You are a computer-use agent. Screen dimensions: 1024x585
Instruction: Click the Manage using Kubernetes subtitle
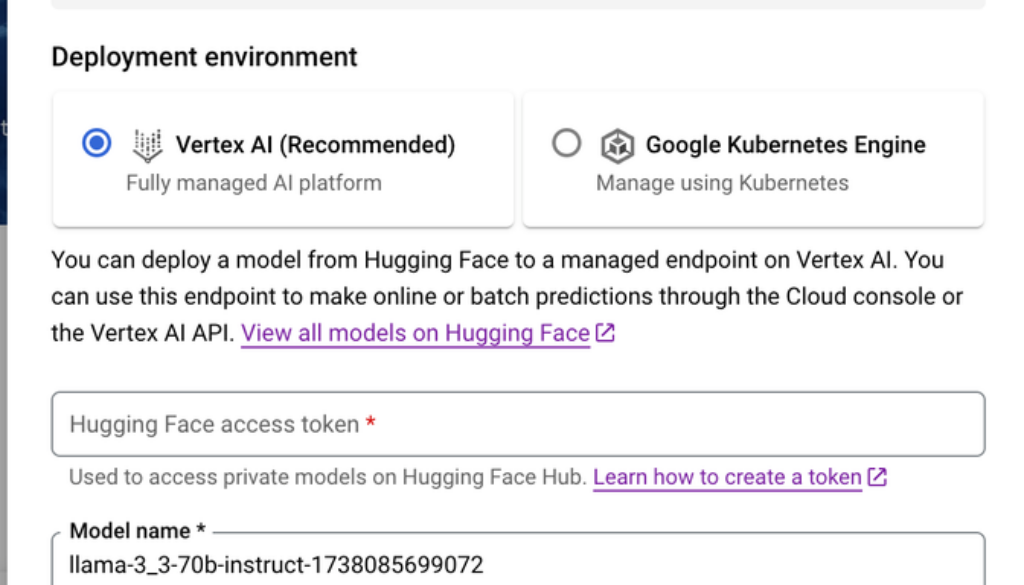point(722,183)
